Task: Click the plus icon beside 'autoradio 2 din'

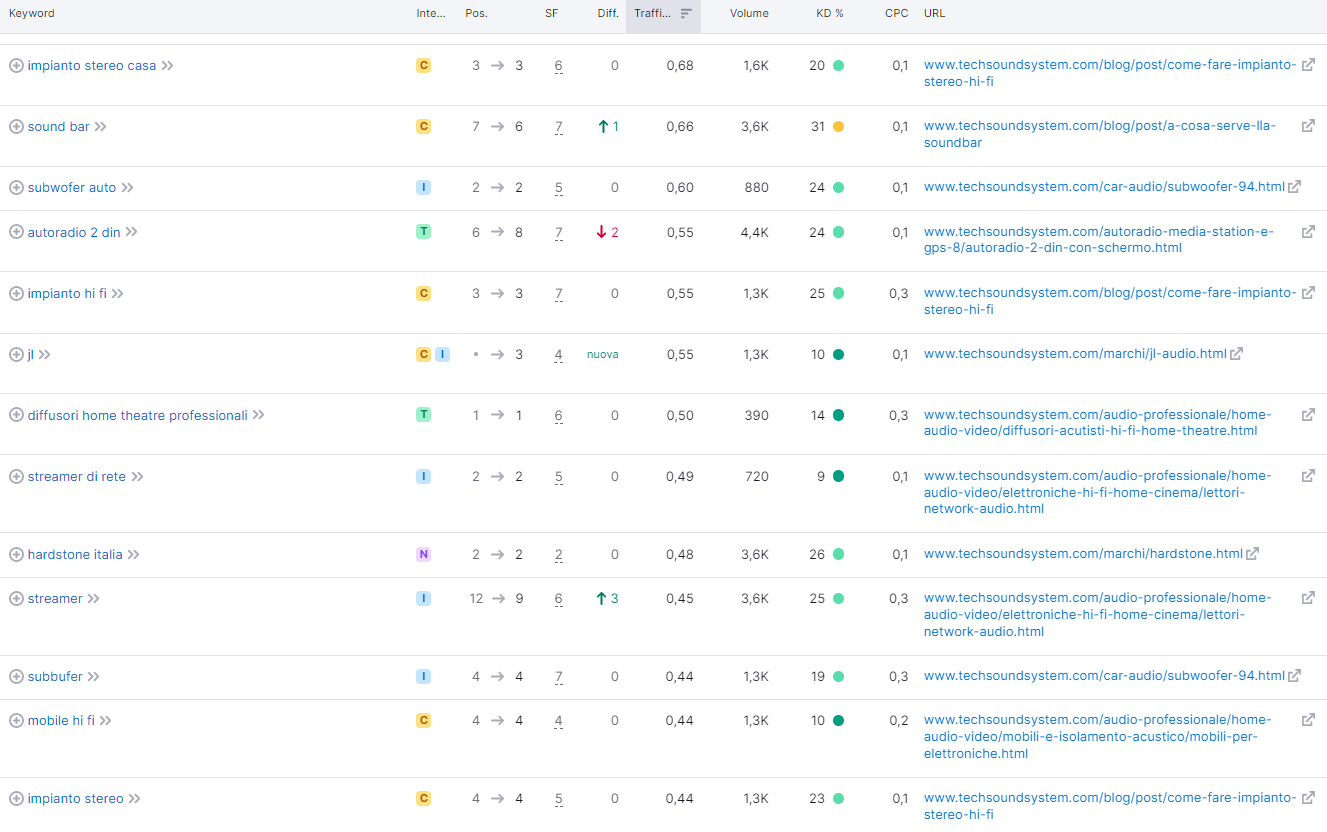Action: click(x=16, y=232)
